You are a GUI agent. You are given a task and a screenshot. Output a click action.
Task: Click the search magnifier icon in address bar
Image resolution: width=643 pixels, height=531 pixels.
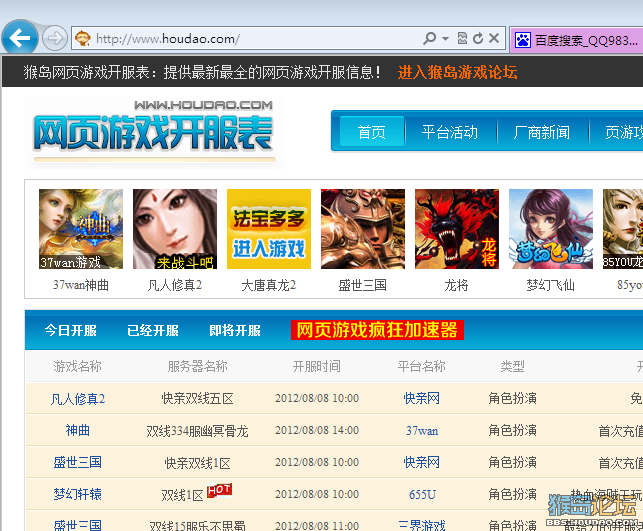(429, 38)
